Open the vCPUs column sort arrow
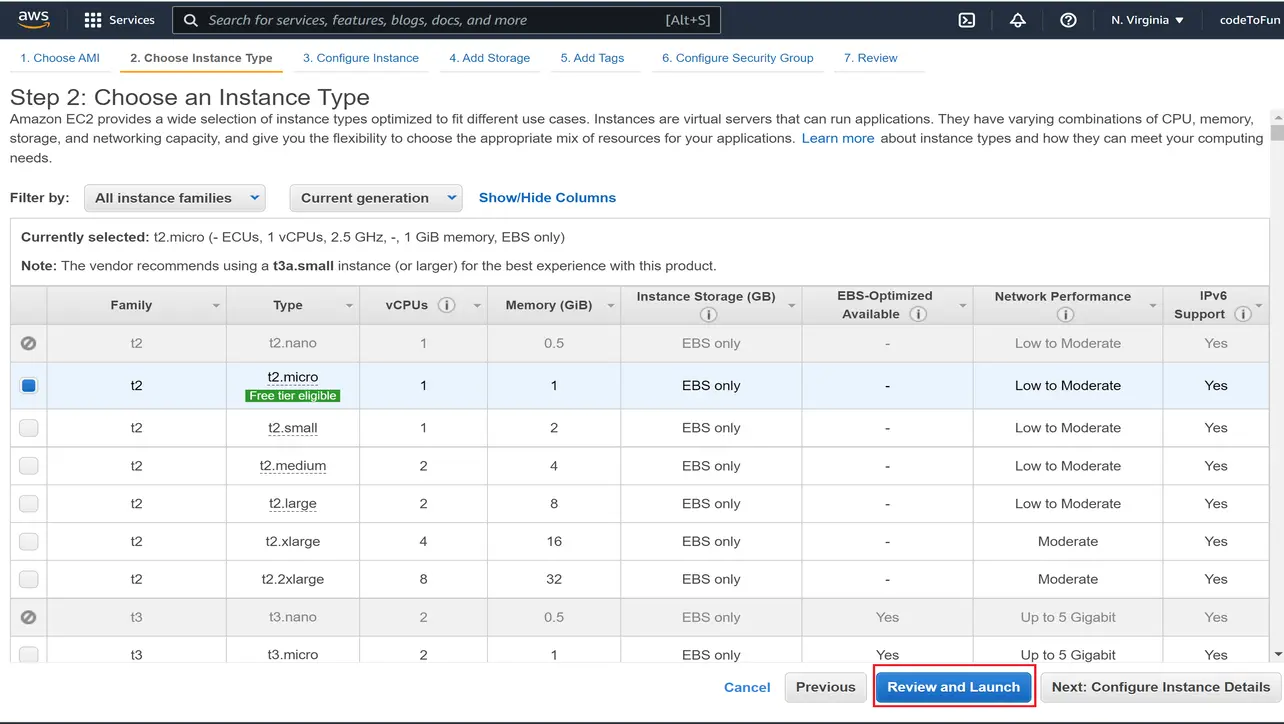 477,306
